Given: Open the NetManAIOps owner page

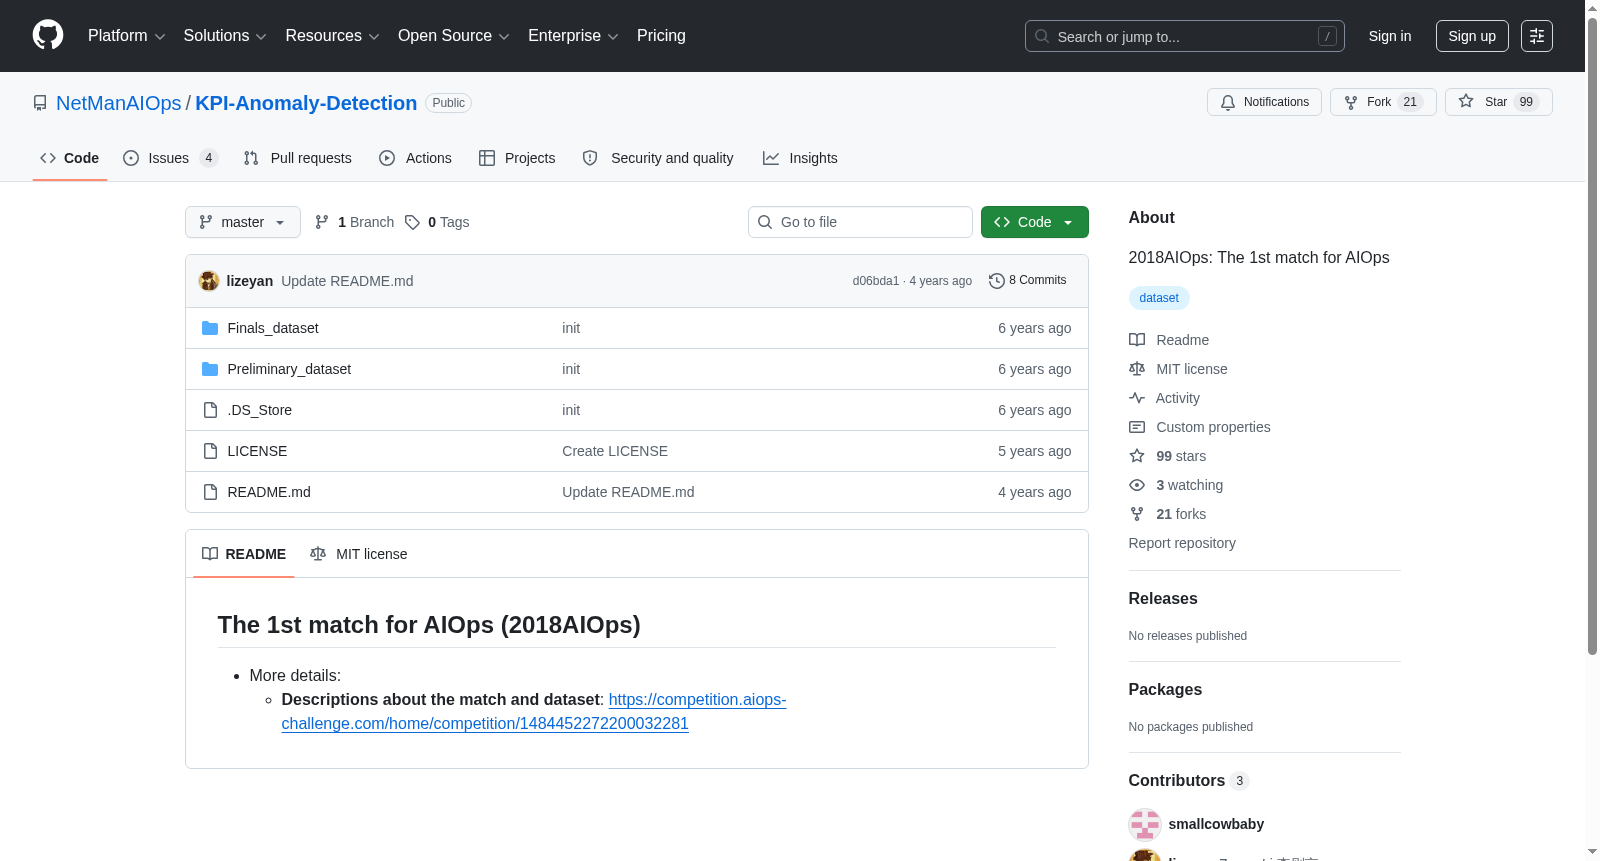Looking at the screenshot, I should click(119, 103).
